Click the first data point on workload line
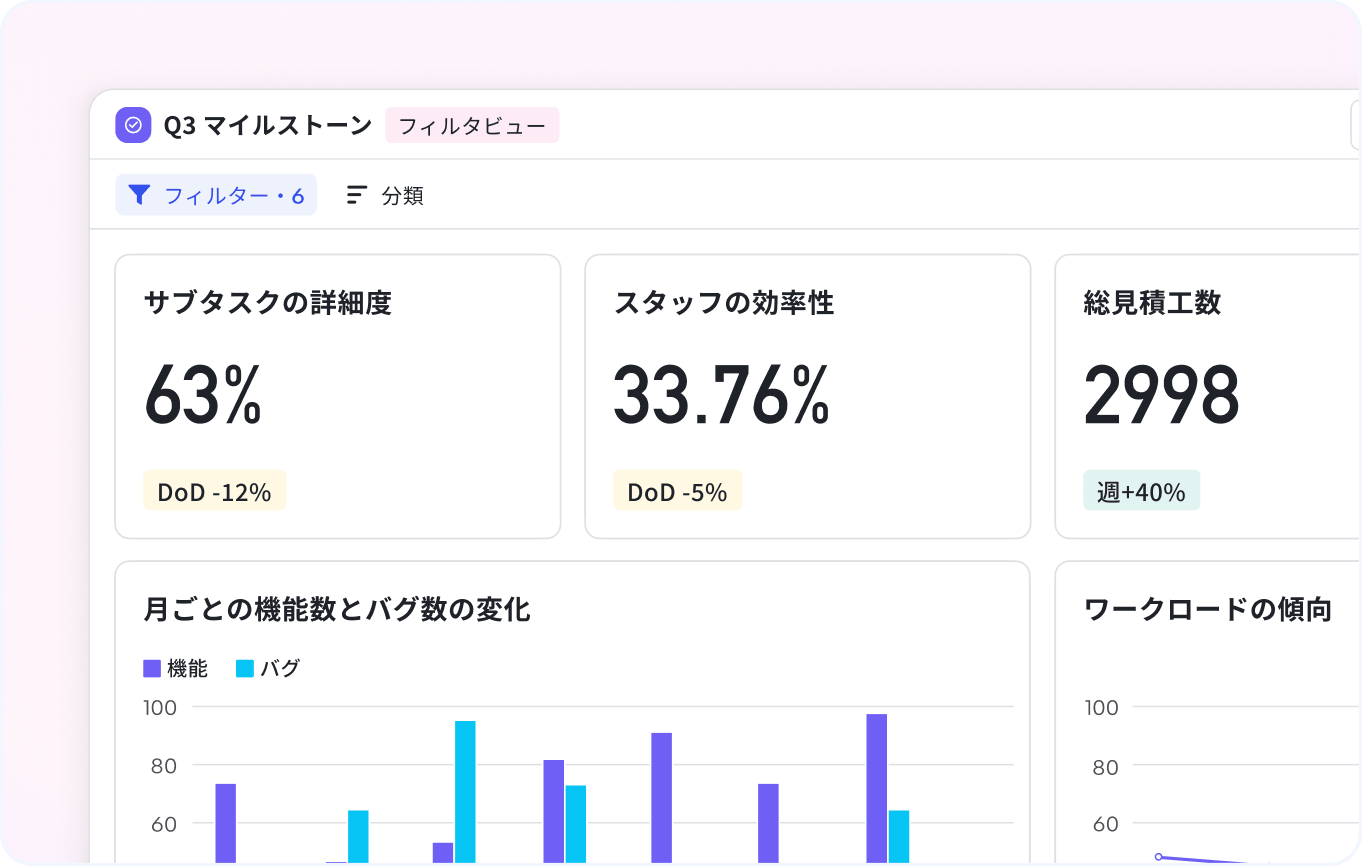Viewport: 1362px width, 867px height. (1158, 856)
